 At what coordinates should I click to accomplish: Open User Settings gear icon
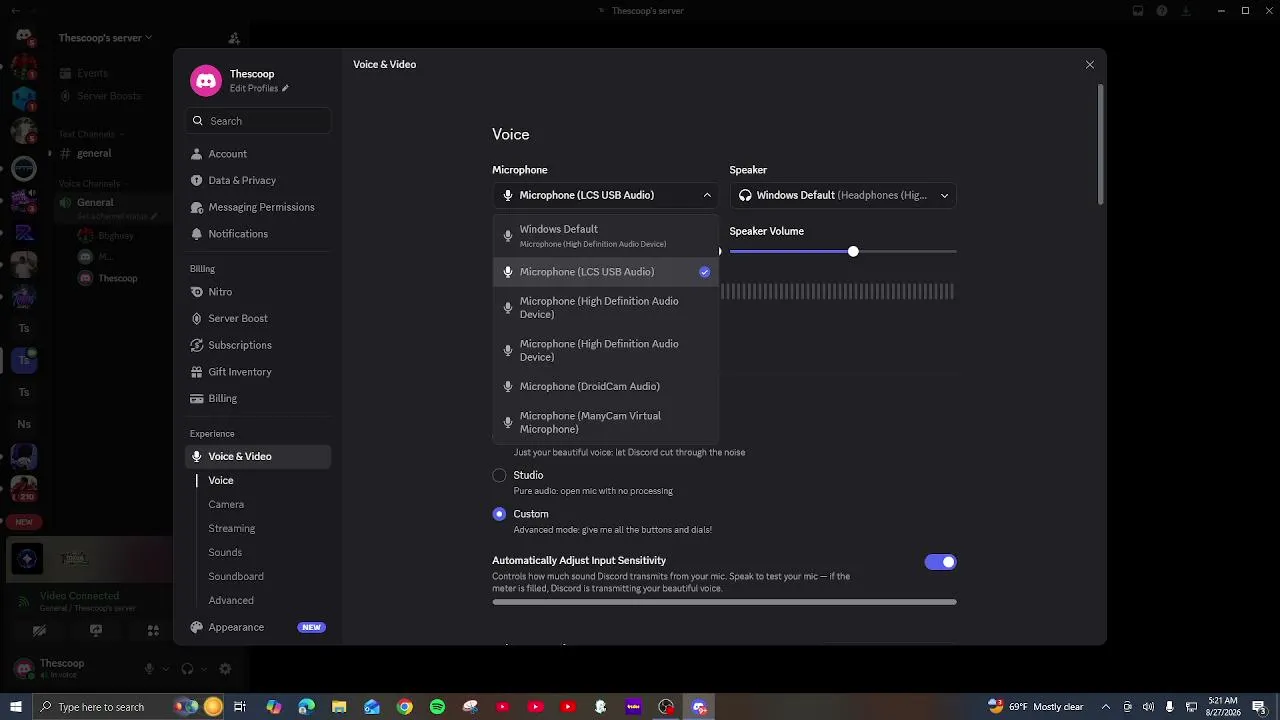click(225, 669)
